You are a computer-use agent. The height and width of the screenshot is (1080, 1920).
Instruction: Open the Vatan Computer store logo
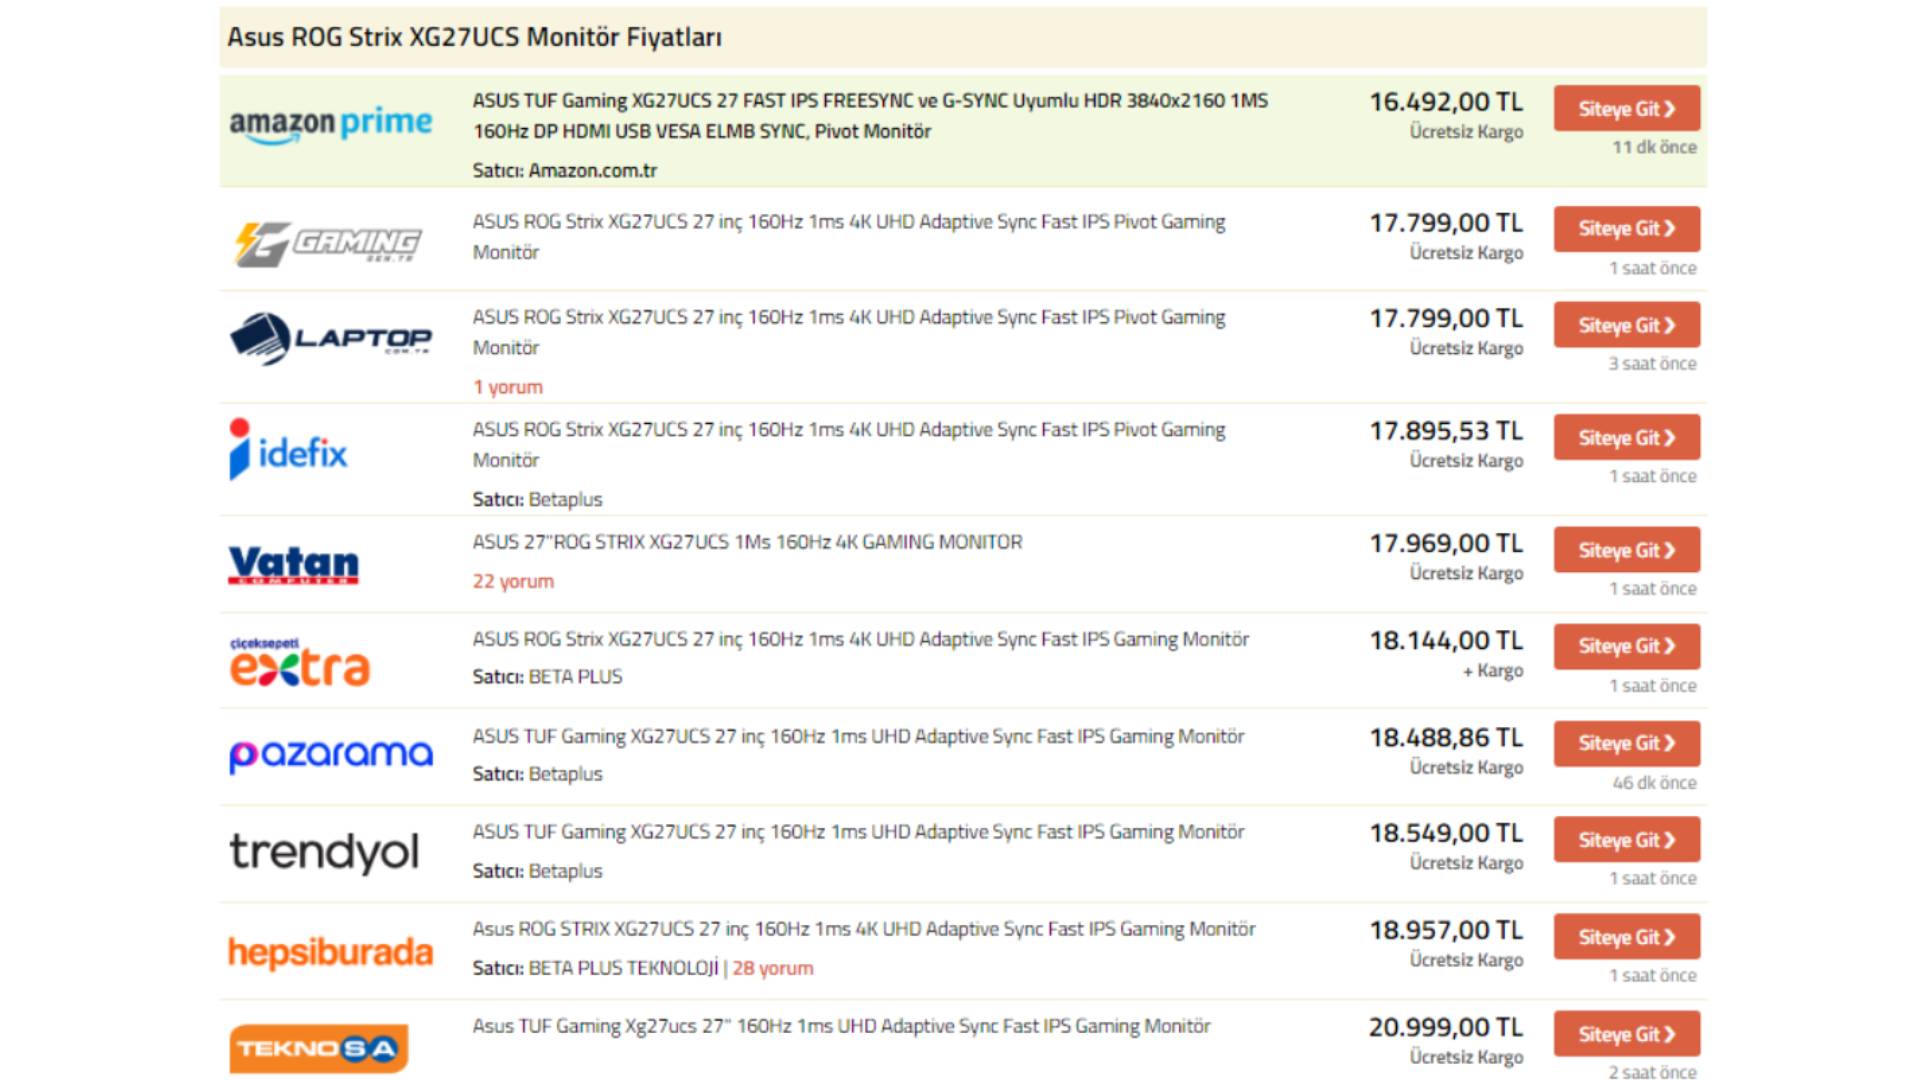[x=293, y=565]
